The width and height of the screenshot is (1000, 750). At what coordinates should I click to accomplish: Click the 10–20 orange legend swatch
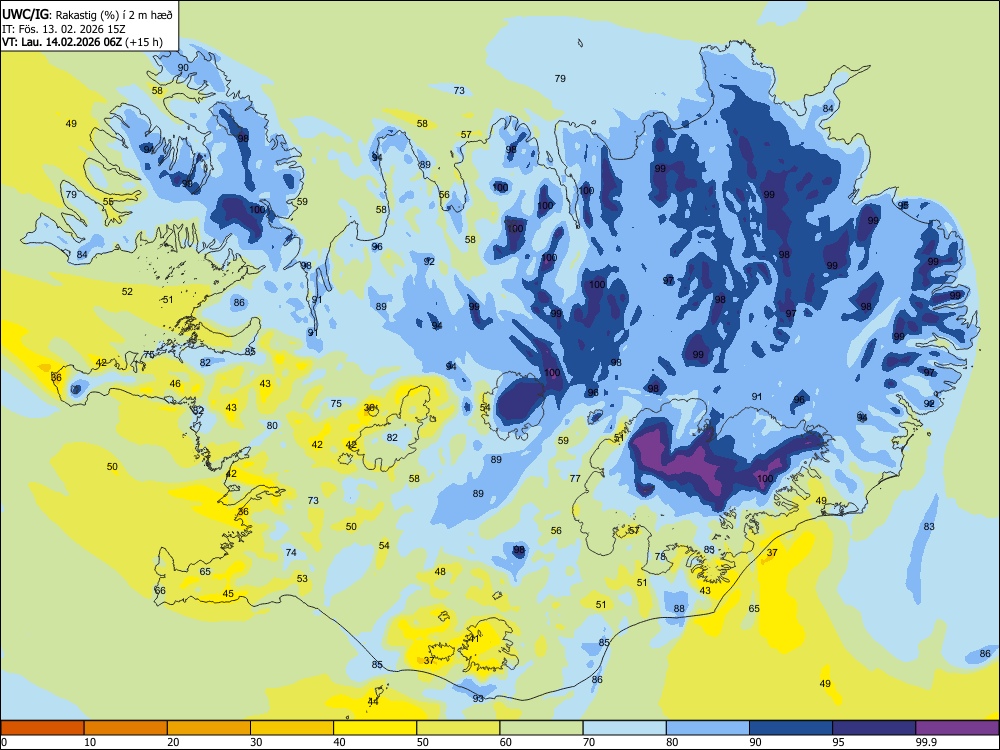click(x=126, y=728)
